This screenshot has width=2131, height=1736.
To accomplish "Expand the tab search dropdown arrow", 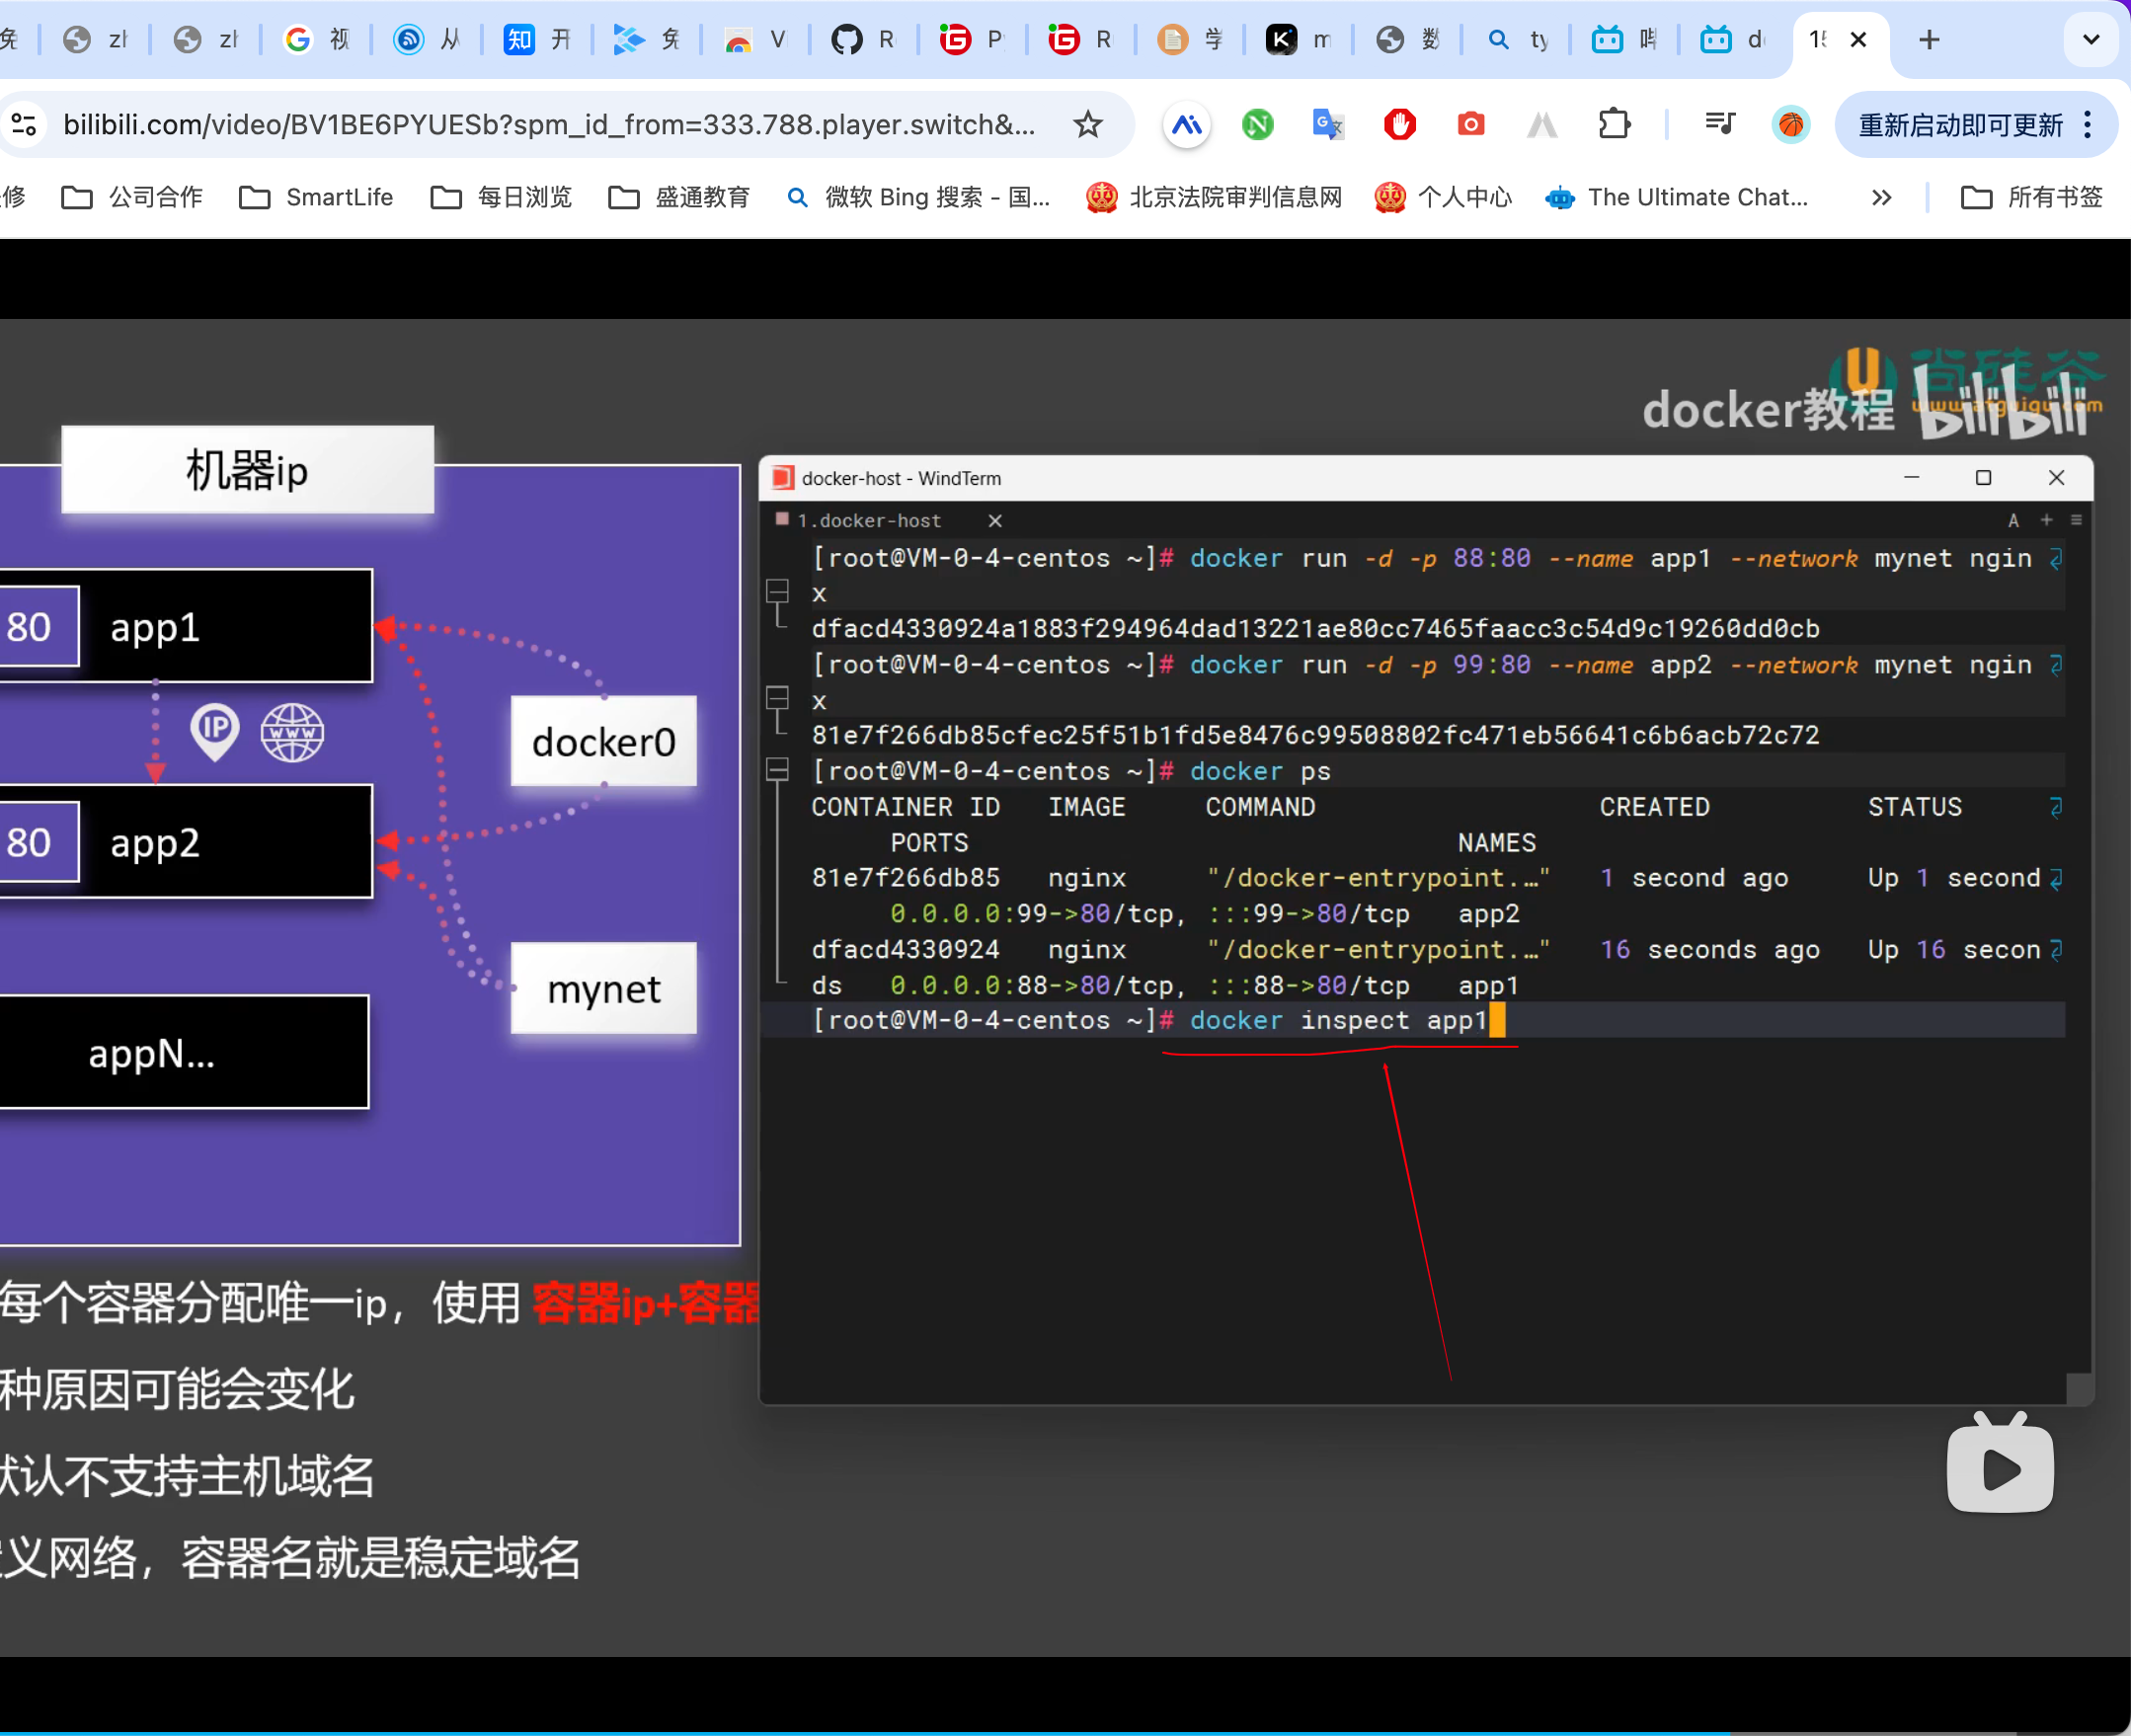I will tap(2090, 40).
